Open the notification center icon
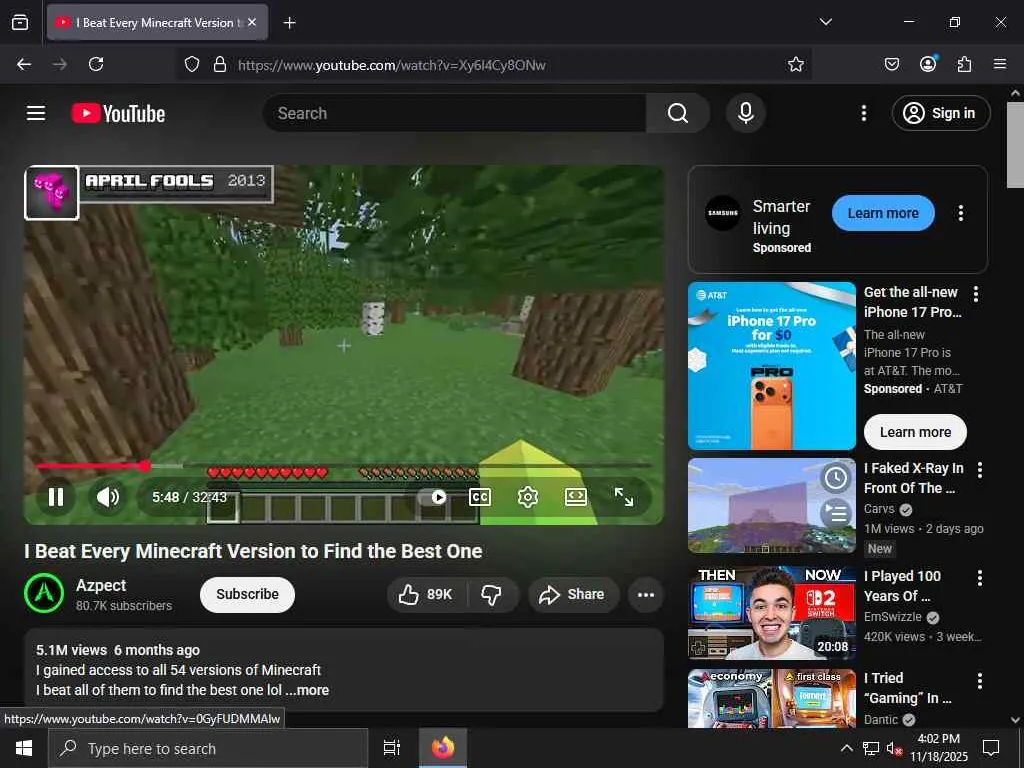 [991, 748]
